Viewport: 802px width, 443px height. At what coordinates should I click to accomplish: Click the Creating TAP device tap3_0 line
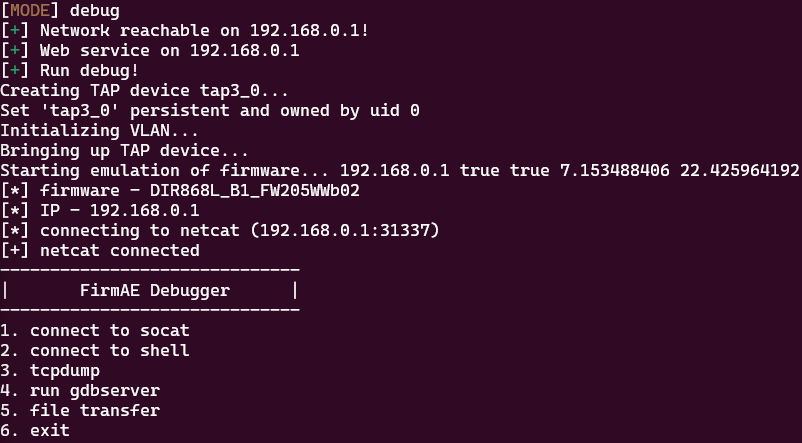pyautogui.click(x=144, y=91)
